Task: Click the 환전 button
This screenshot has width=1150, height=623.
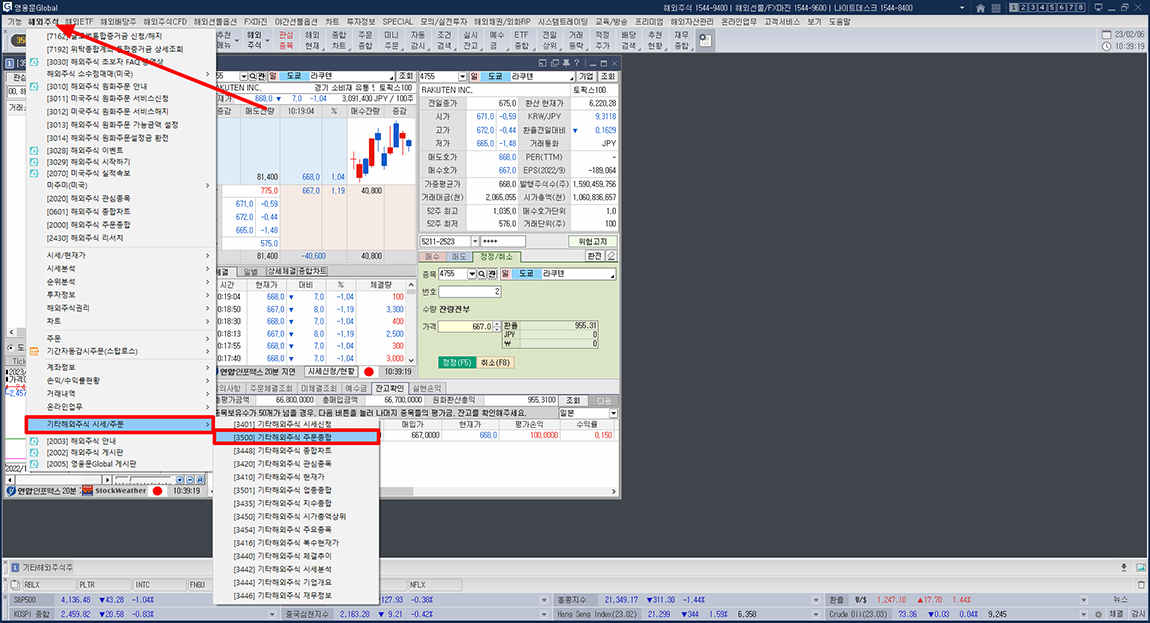Action: [x=594, y=256]
